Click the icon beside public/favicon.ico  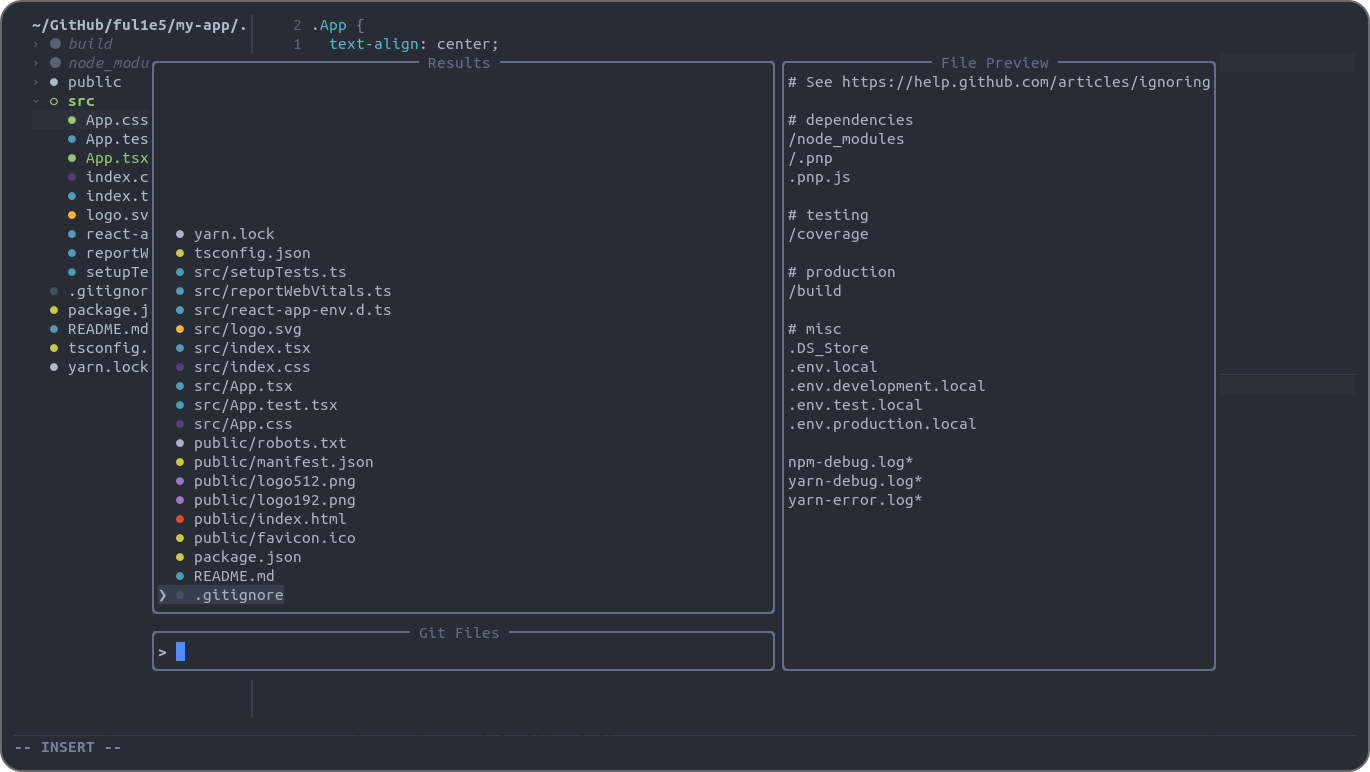coord(180,538)
